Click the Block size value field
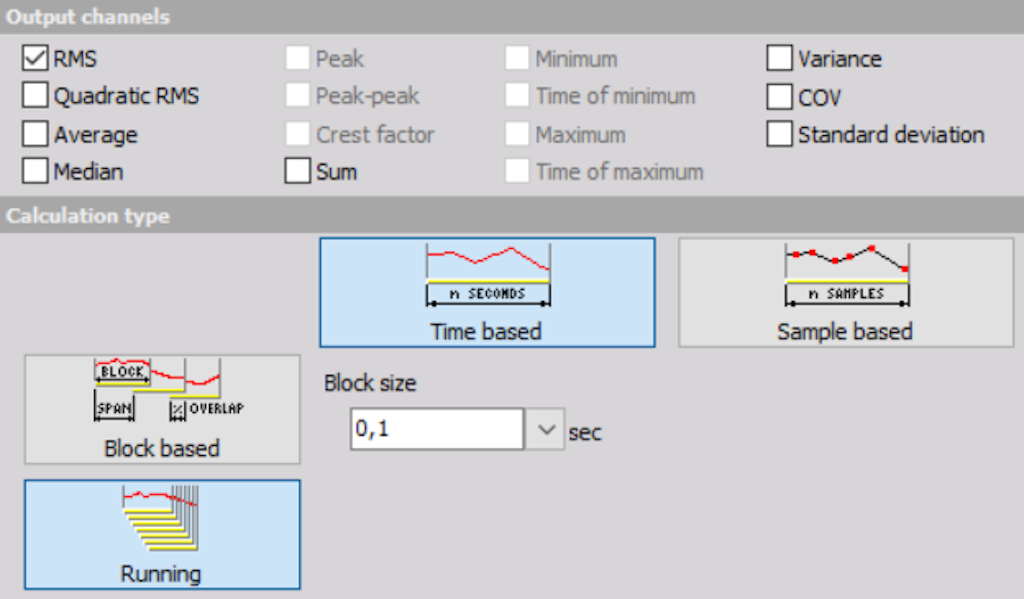This screenshot has width=1024, height=599. coord(437,429)
